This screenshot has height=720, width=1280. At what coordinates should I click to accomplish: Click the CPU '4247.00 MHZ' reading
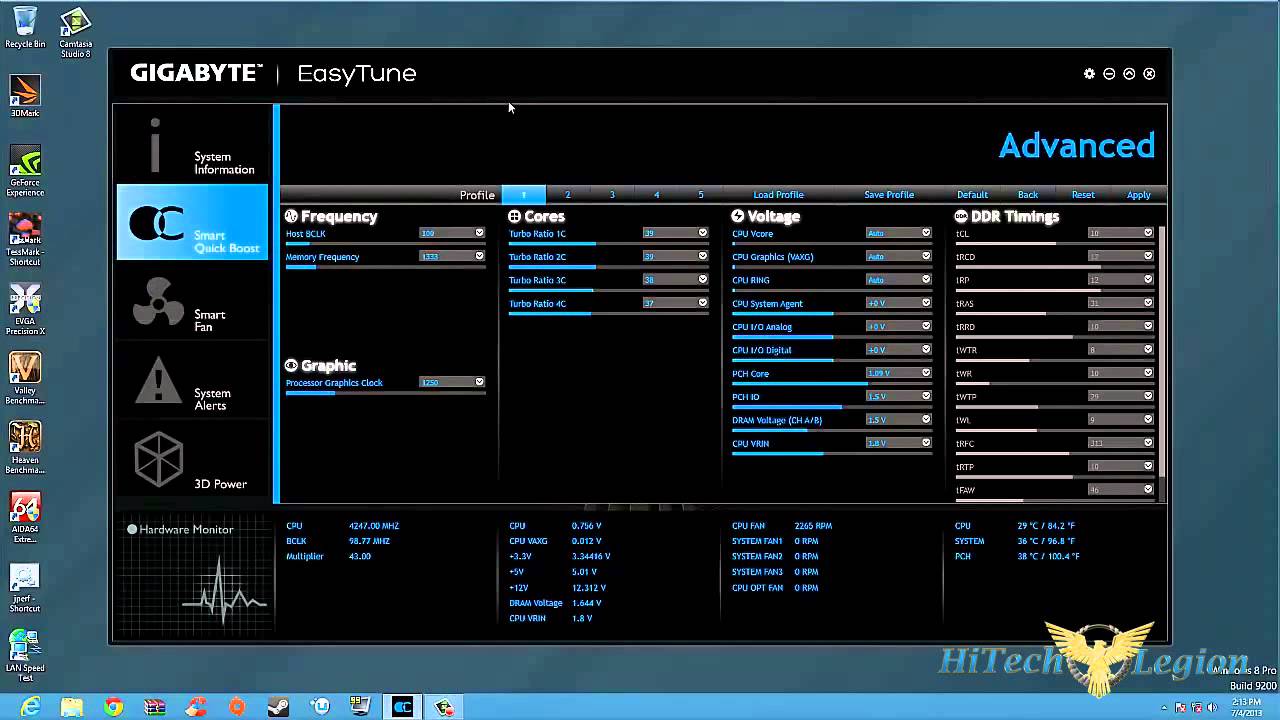pyautogui.click(x=374, y=526)
